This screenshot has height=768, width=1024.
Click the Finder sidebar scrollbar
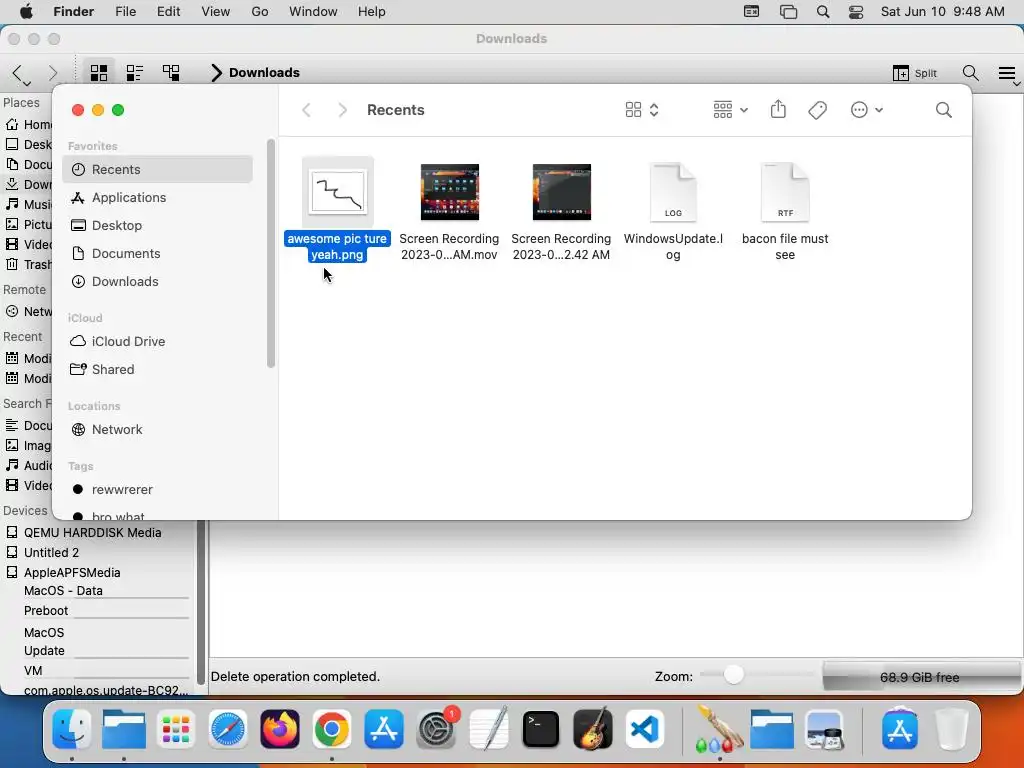(x=270, y=253)
